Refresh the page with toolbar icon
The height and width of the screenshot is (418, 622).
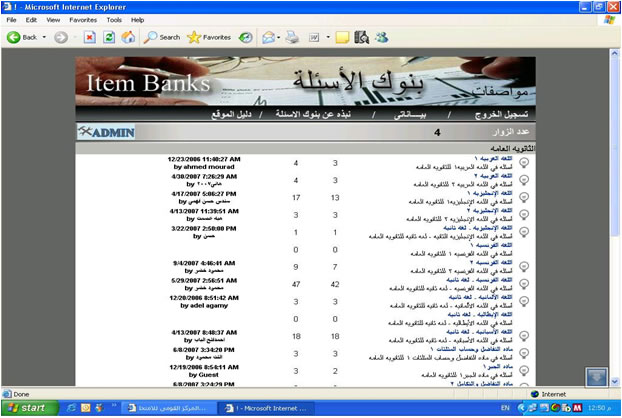(x=108, y=37)
